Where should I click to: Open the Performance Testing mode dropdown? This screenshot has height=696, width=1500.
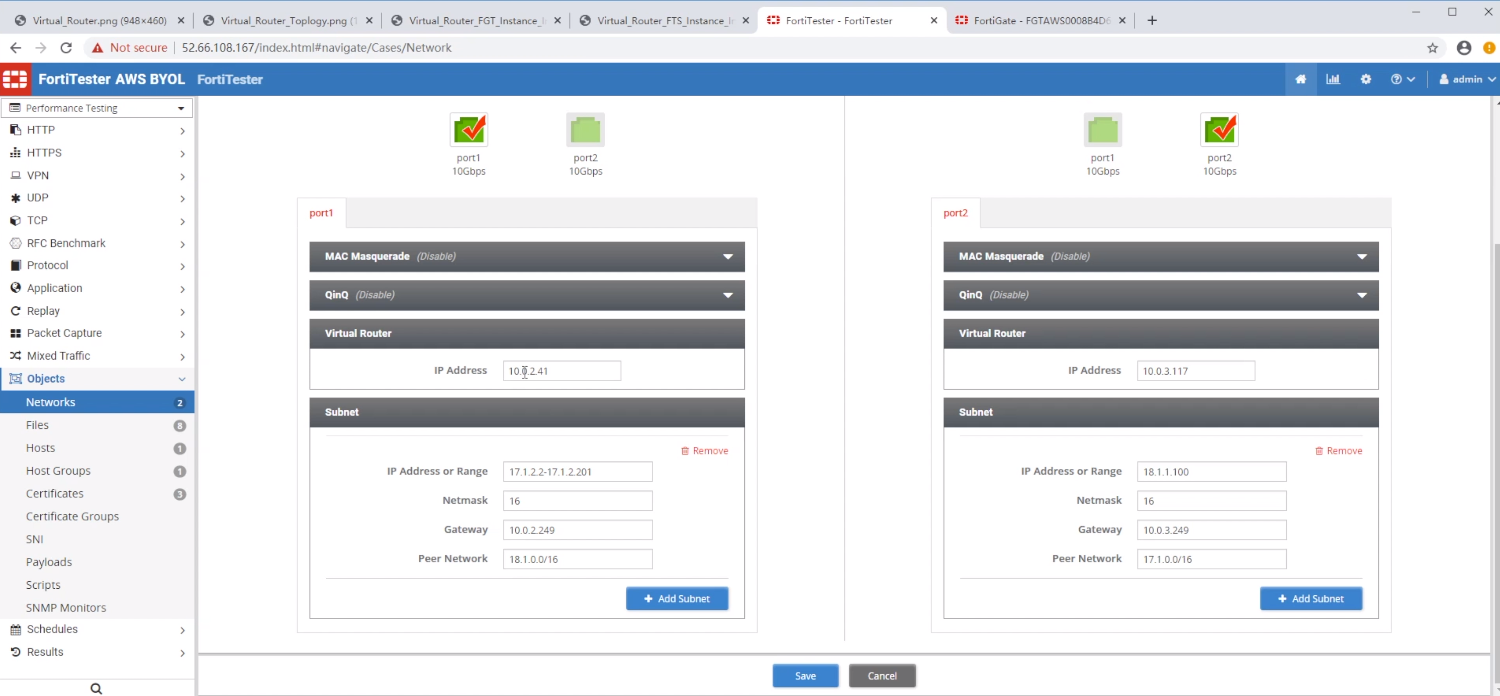[x=96, y=107]
